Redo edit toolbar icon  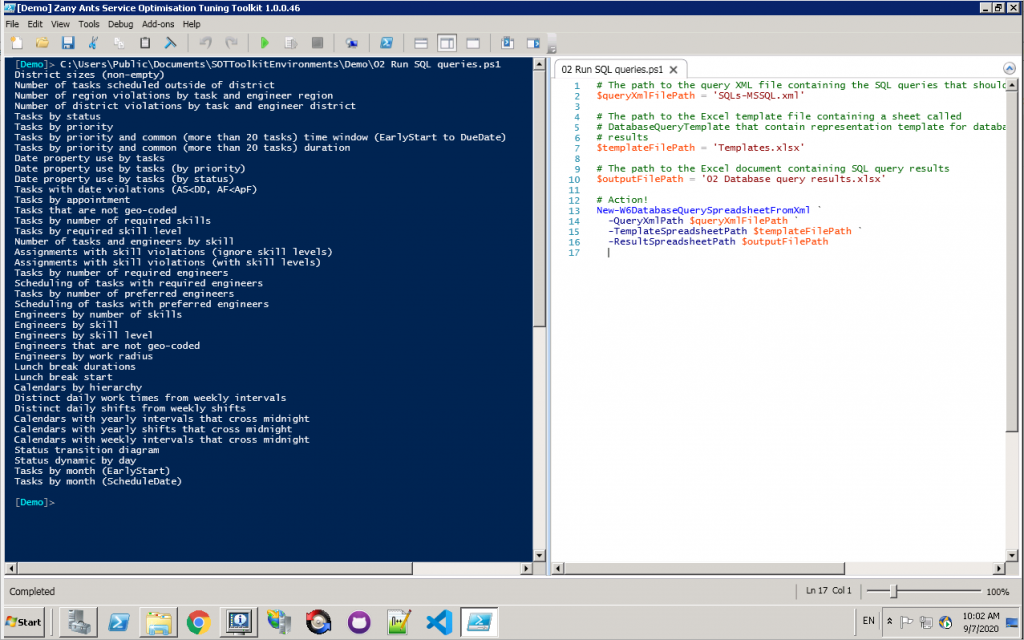click(x=231, y=43)
